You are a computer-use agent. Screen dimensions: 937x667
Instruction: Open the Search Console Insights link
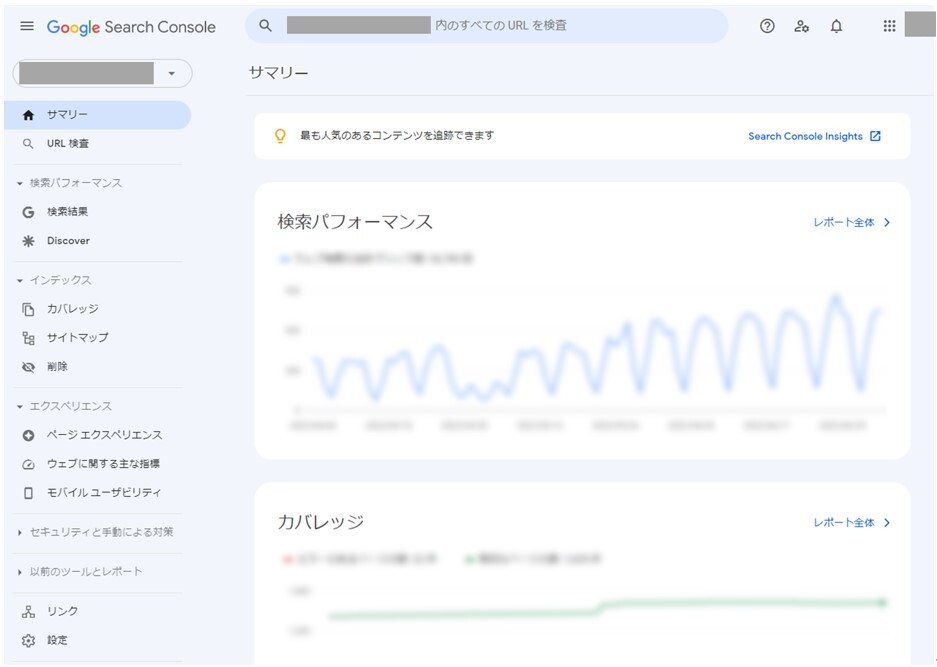coord(813,136)
